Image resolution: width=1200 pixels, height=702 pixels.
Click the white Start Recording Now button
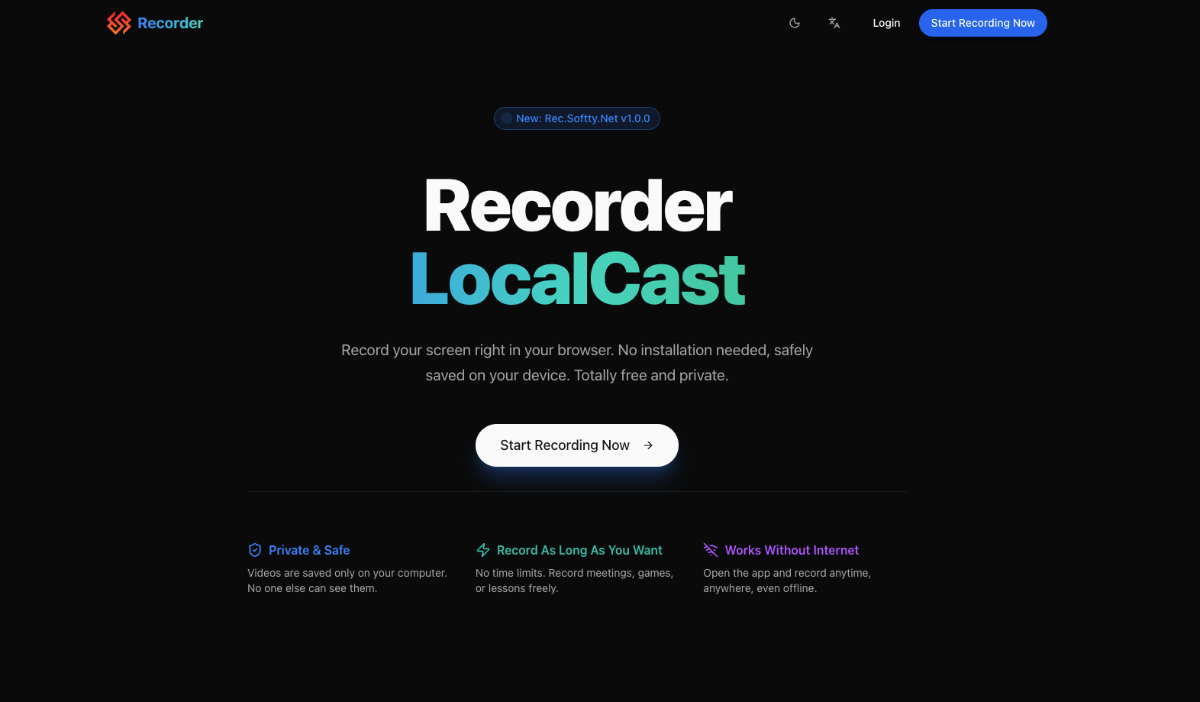(x=565, y=445)
